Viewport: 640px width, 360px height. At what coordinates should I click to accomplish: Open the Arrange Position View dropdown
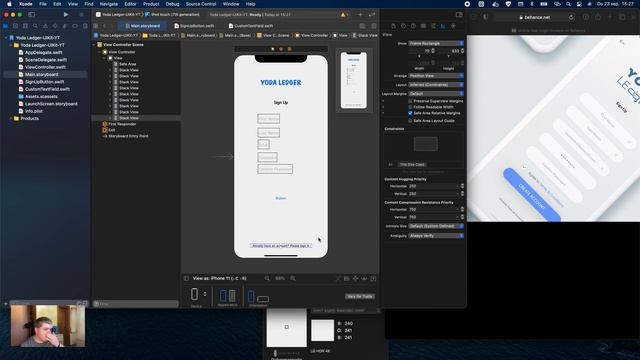[x=436, y=76]
